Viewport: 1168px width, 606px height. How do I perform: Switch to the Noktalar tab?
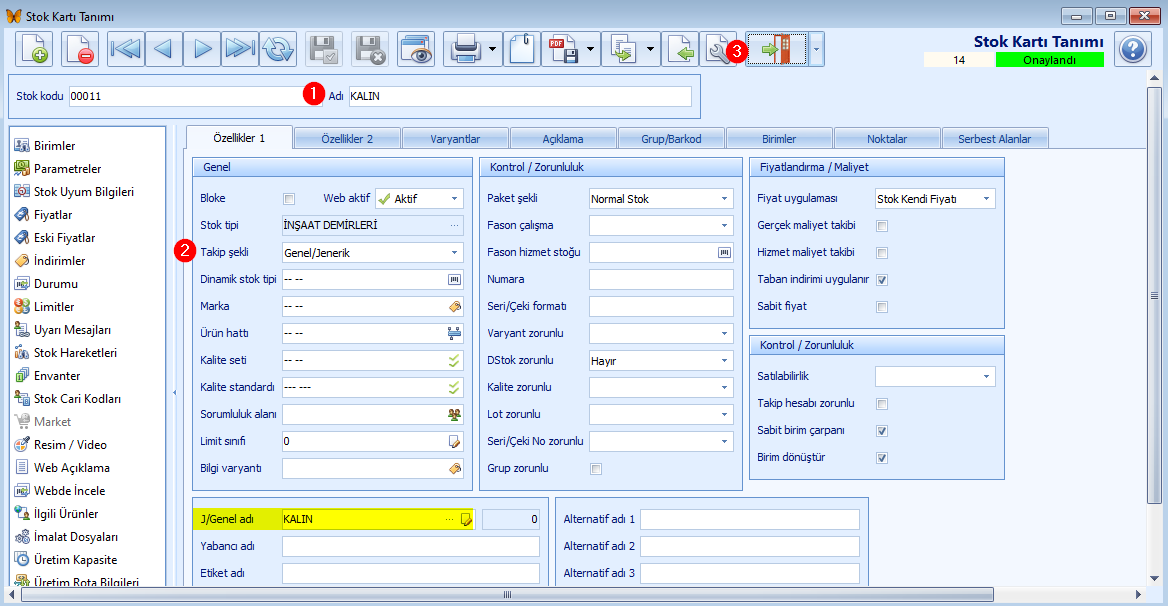click(887, 138)
